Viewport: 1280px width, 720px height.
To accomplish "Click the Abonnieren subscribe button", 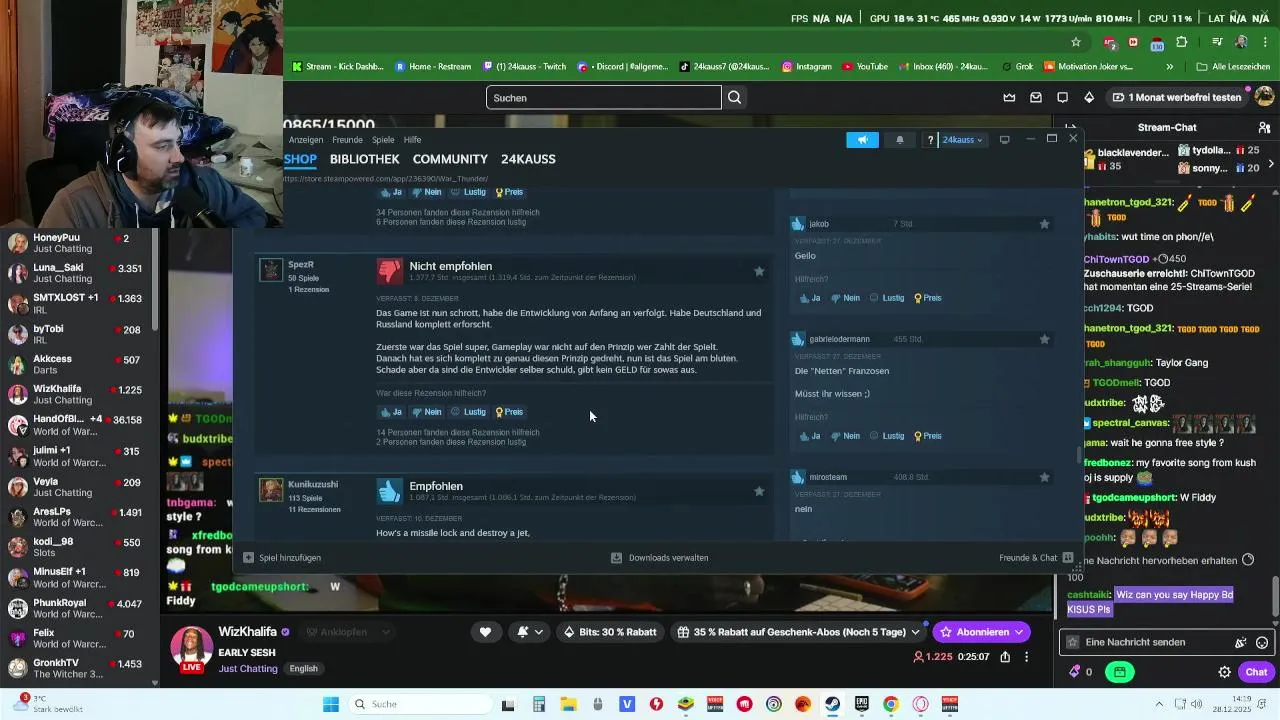I will tap(981, 632).
